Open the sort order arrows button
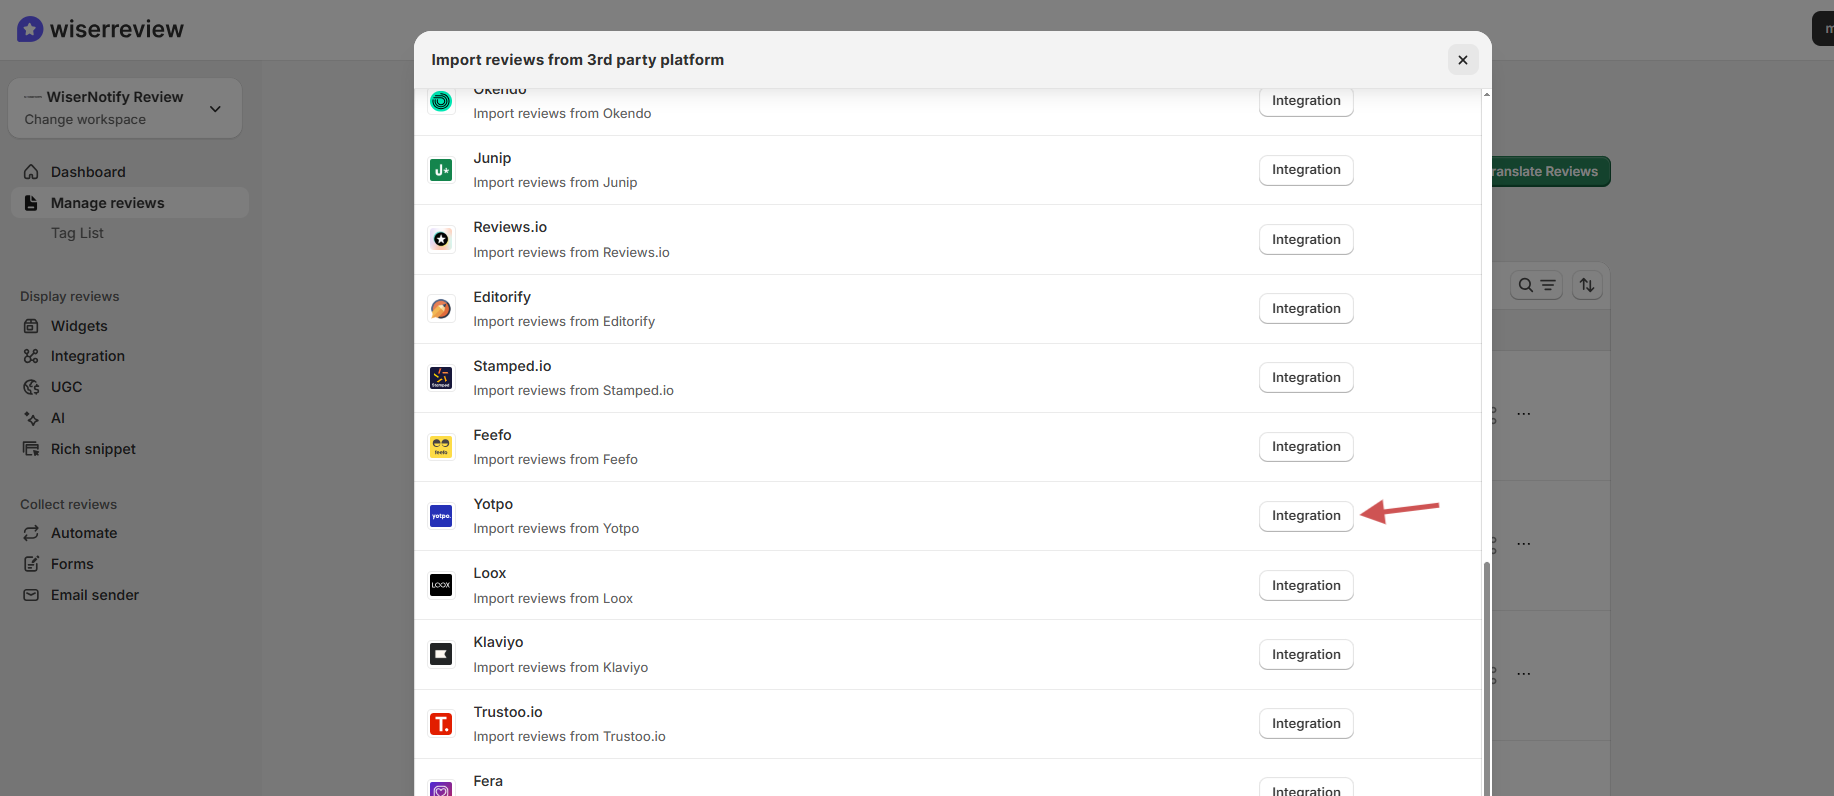This screenshot has width=1834, height=796. click(1587, 285)
